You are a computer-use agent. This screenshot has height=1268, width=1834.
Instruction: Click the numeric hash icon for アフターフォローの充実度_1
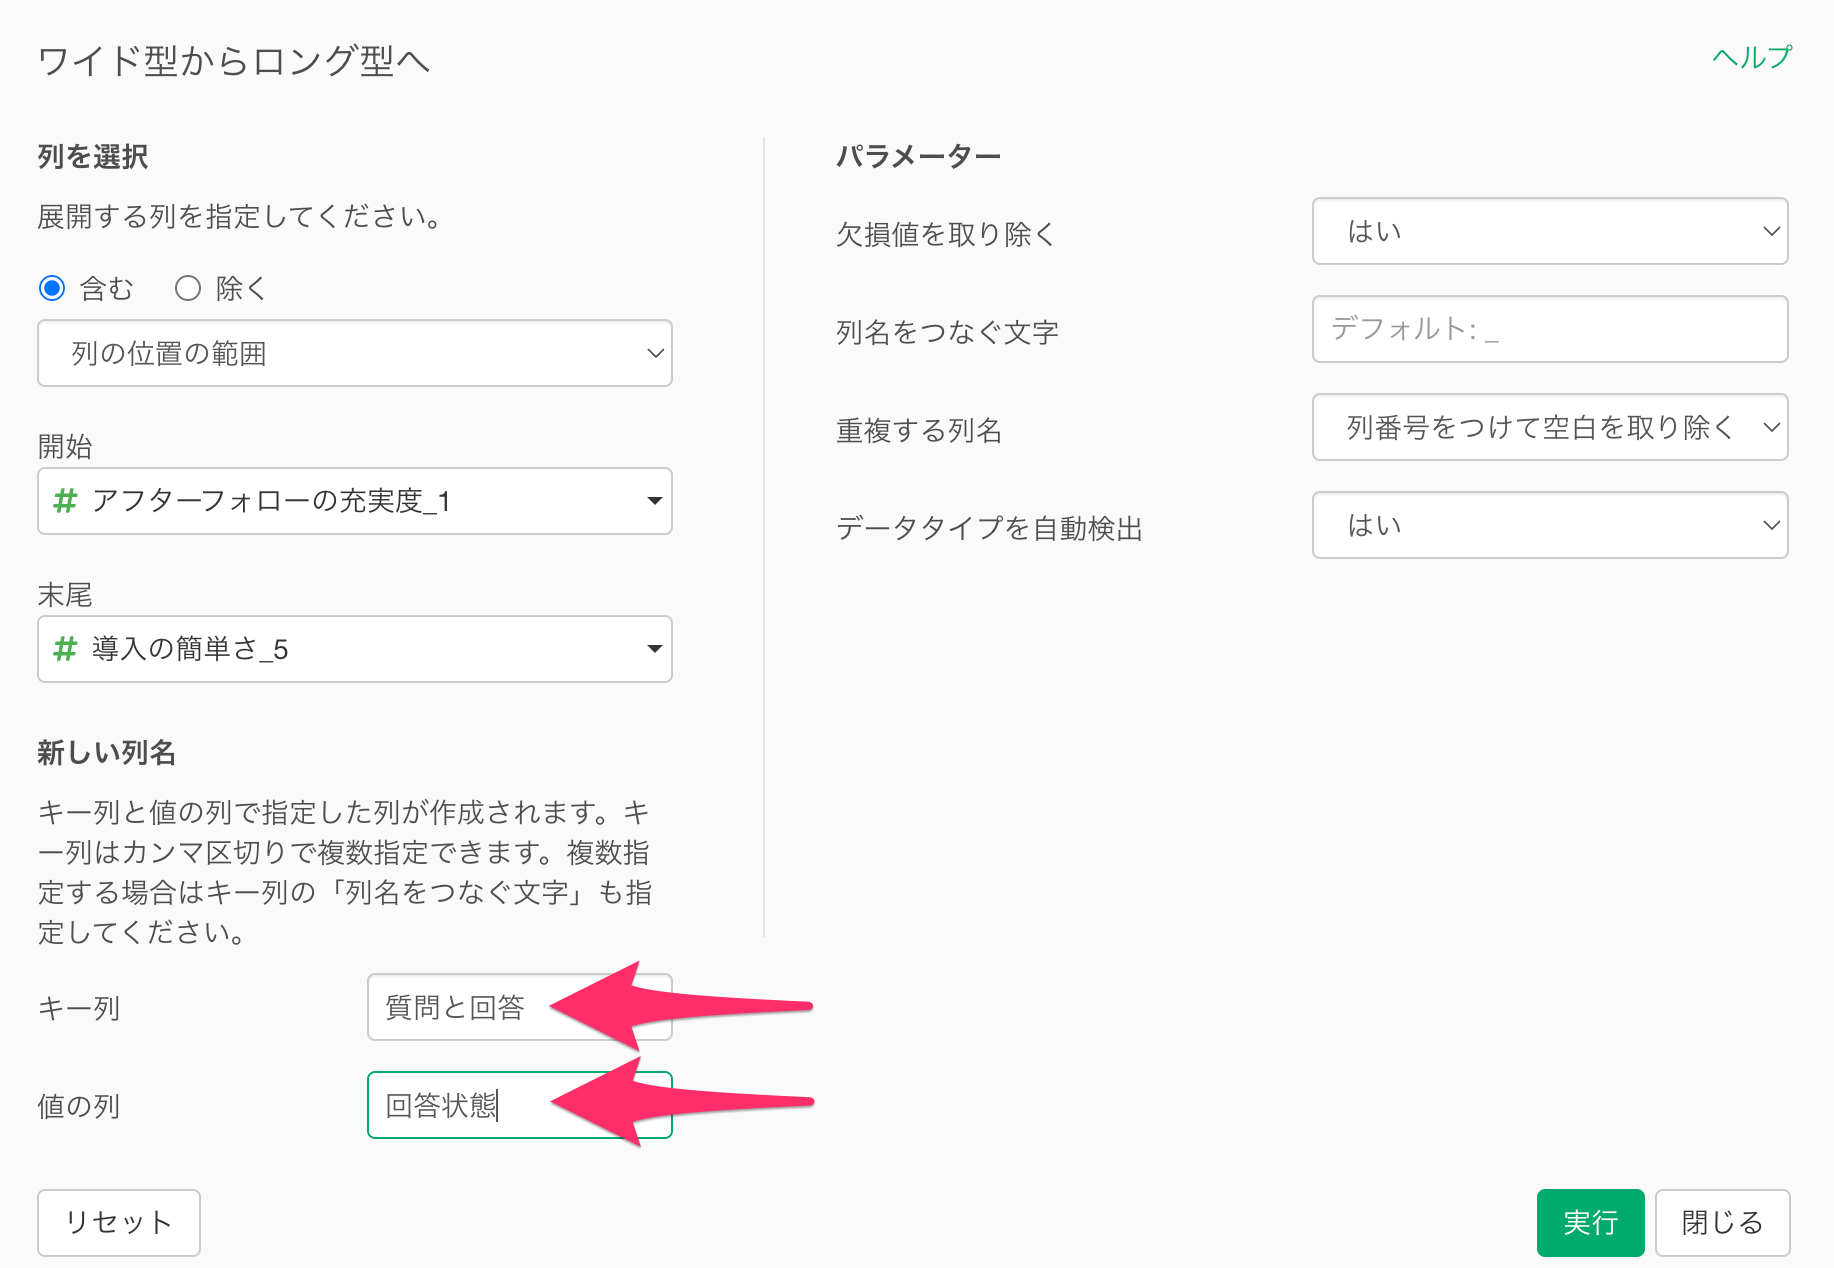65,501
